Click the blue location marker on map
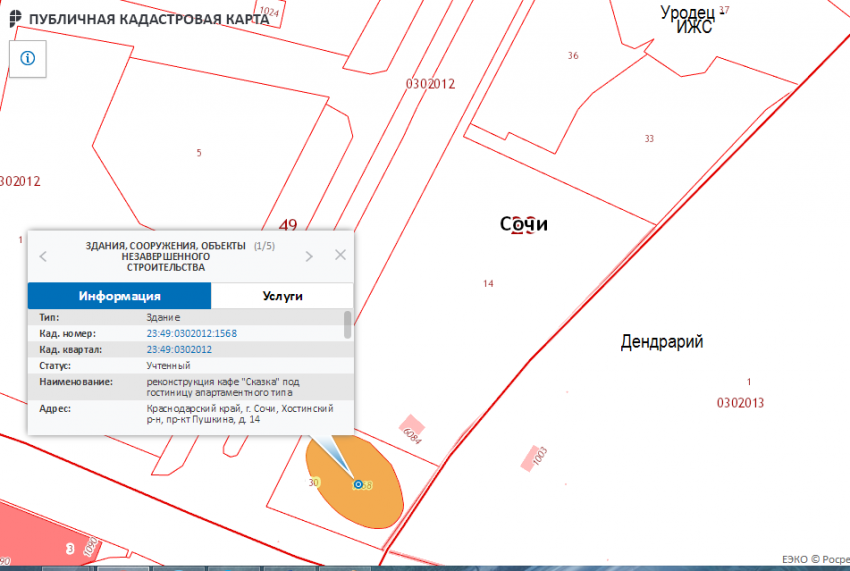This screenshot has width=850, height=571. click(357, 484)
